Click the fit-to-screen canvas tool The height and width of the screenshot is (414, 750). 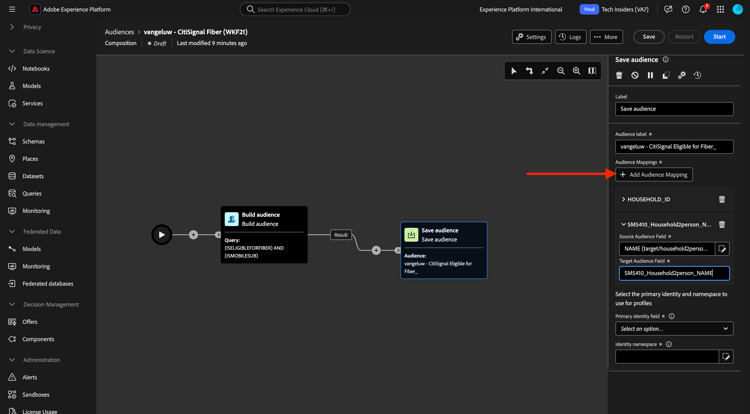coord(545,71)
